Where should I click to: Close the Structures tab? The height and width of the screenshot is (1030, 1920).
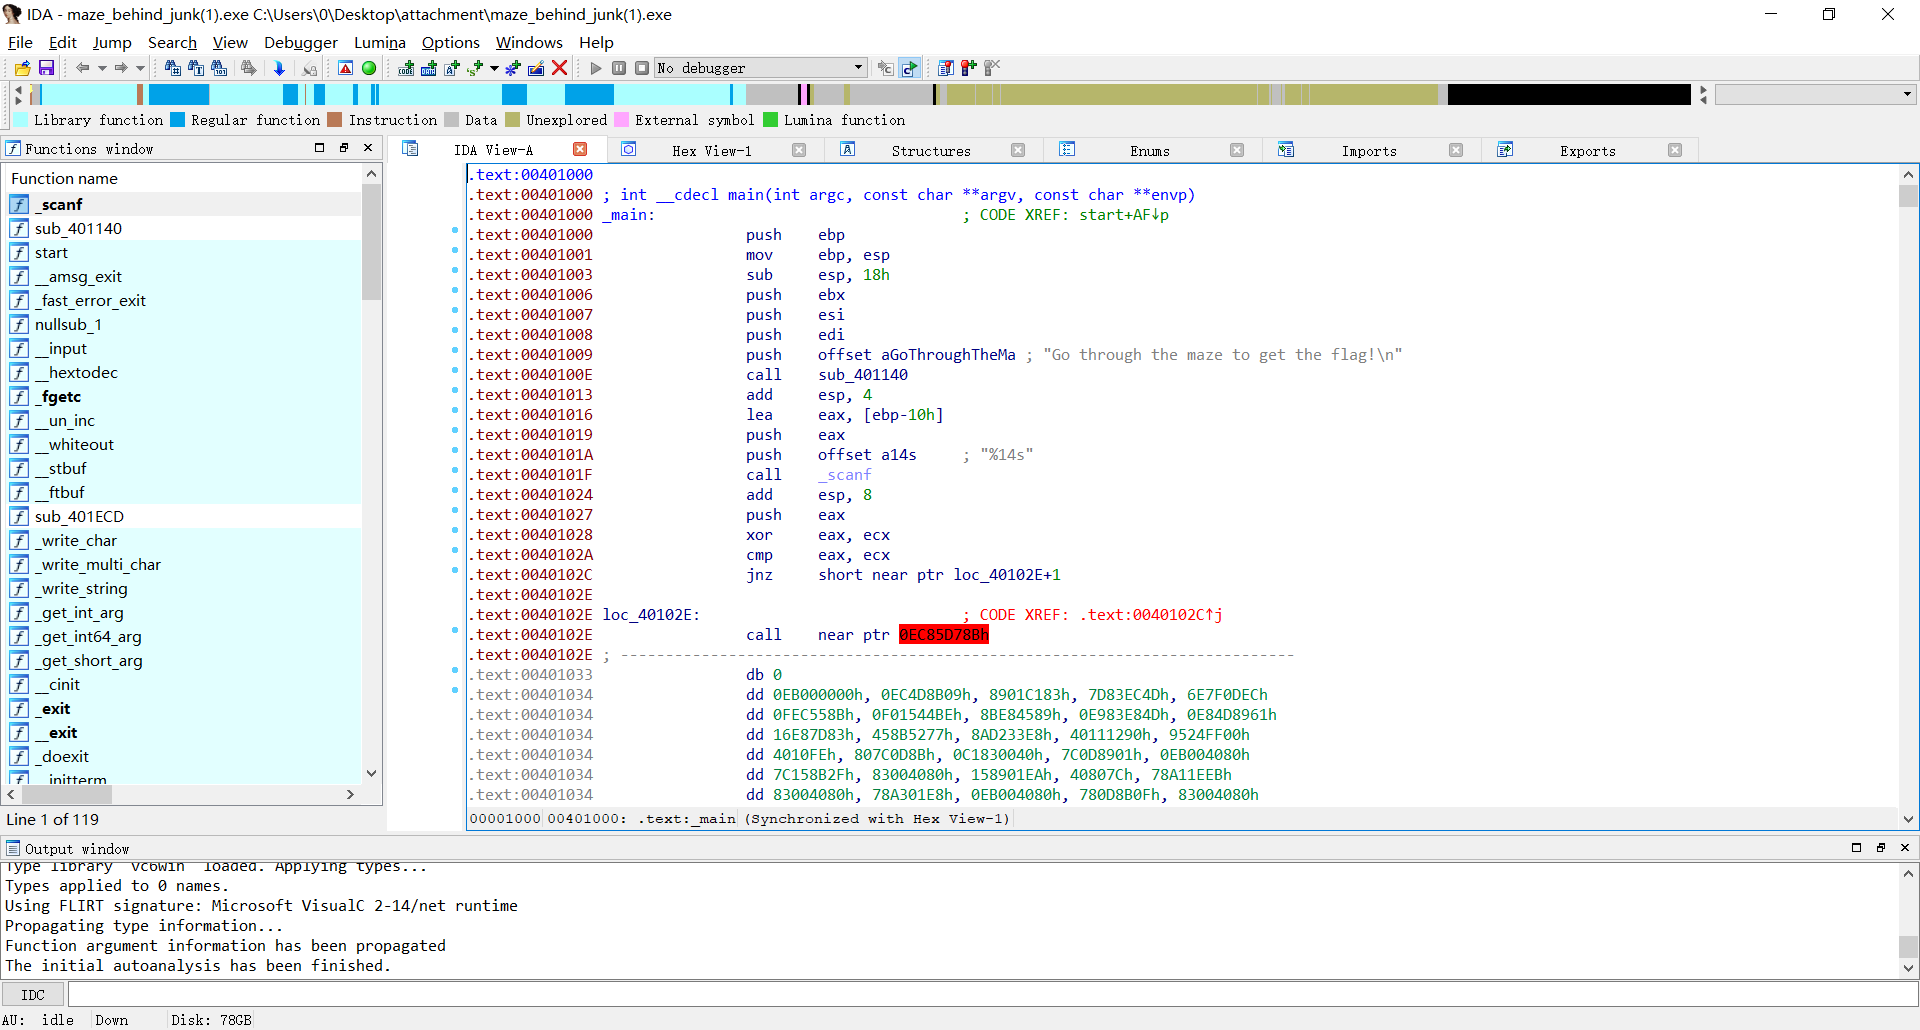pos(1018,150)
